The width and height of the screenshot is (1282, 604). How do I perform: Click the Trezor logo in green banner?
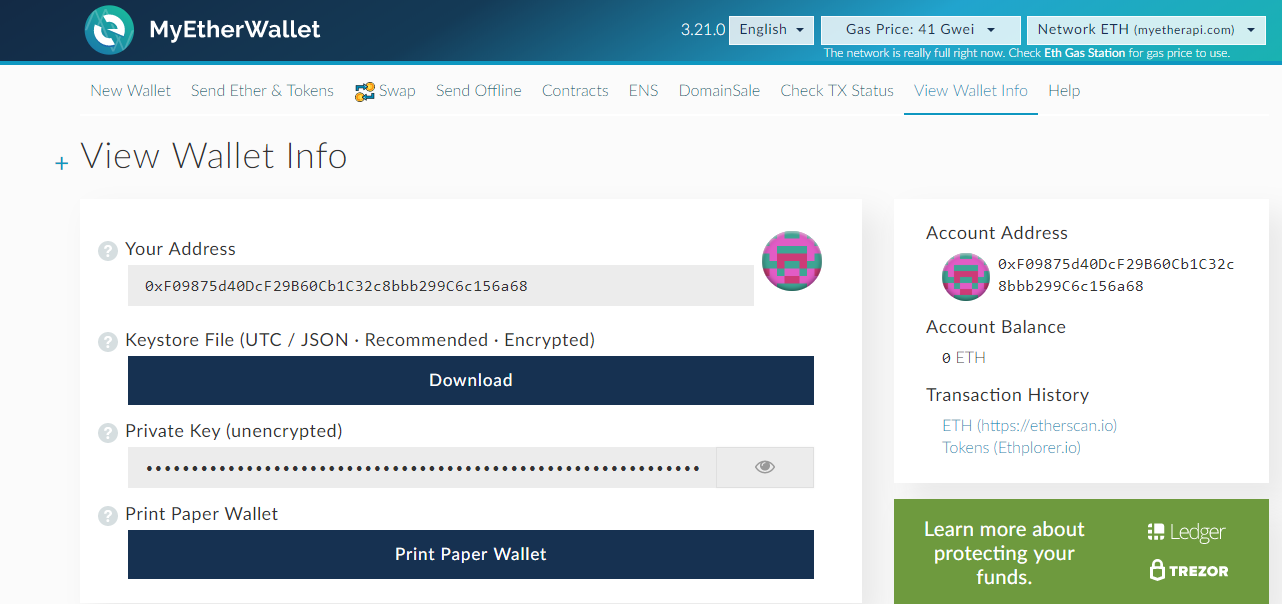pos(1188,571)
